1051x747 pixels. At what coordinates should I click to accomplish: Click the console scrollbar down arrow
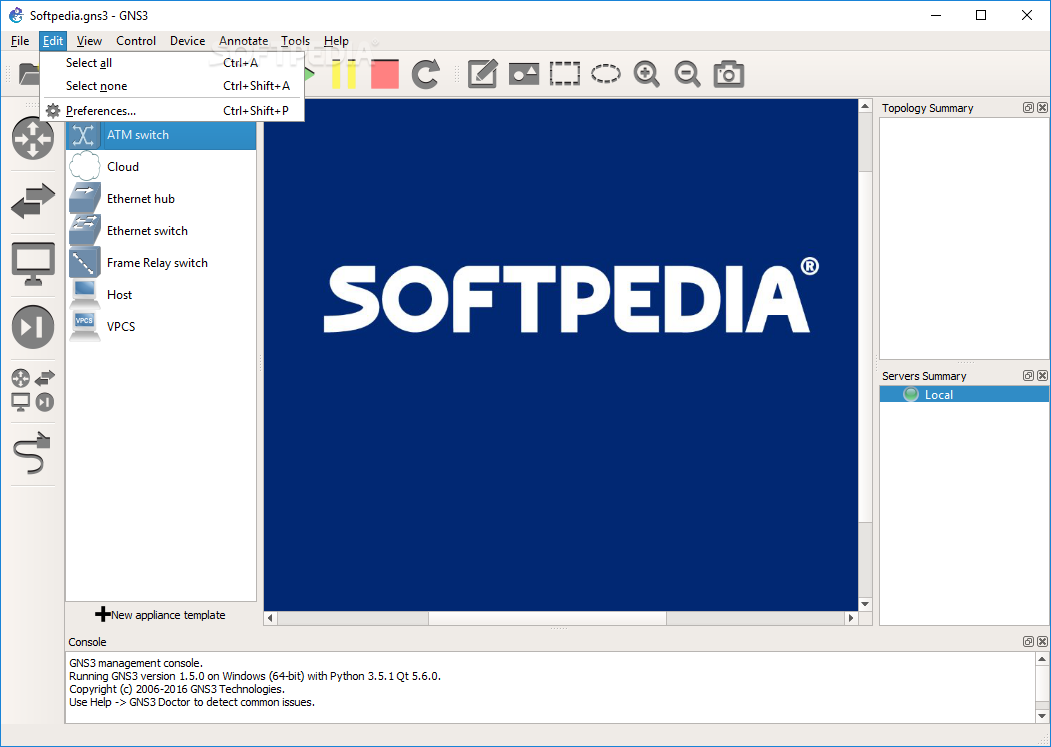pyautogui.click(x=1042, y=716)
